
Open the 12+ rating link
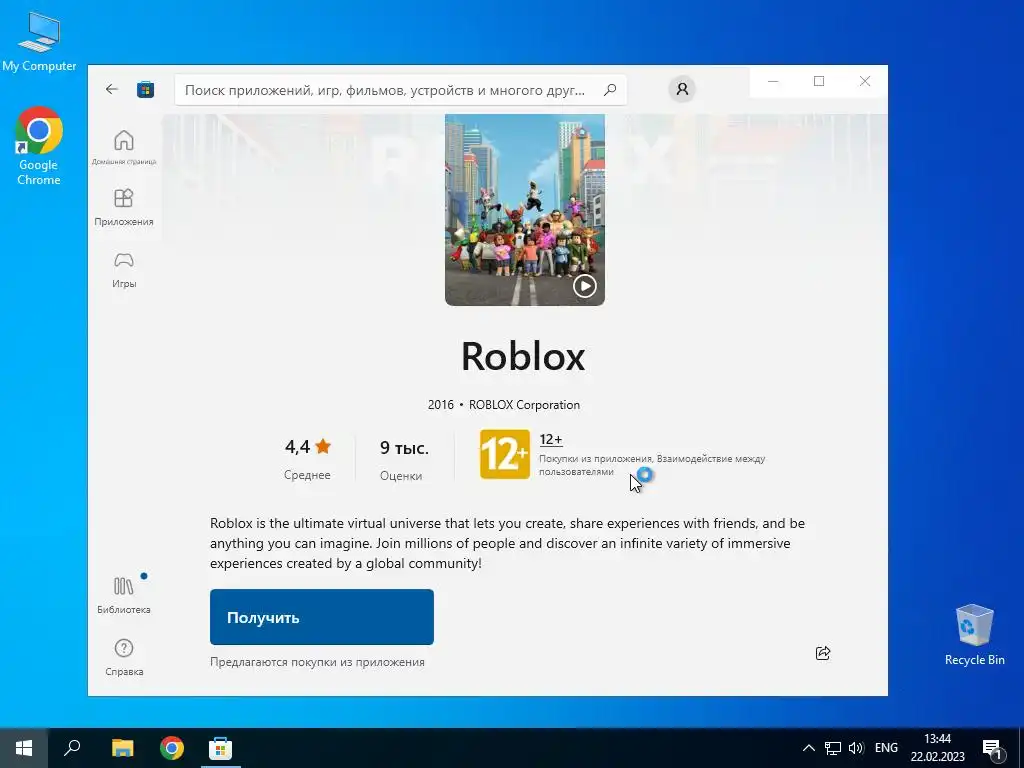tap(551, 440)
